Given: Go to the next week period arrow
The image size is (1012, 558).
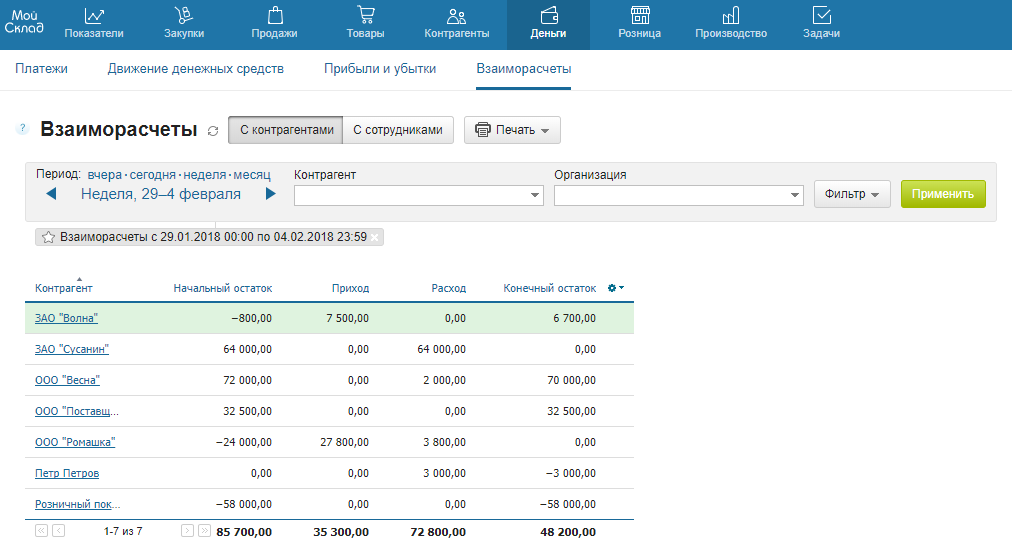Looking at the screenshot, I should (x=270, y=194).
